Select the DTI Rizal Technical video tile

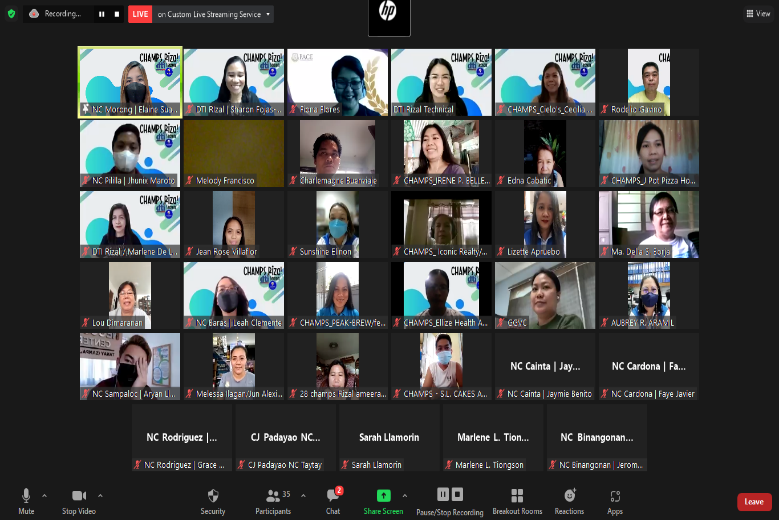pos(442,82)
